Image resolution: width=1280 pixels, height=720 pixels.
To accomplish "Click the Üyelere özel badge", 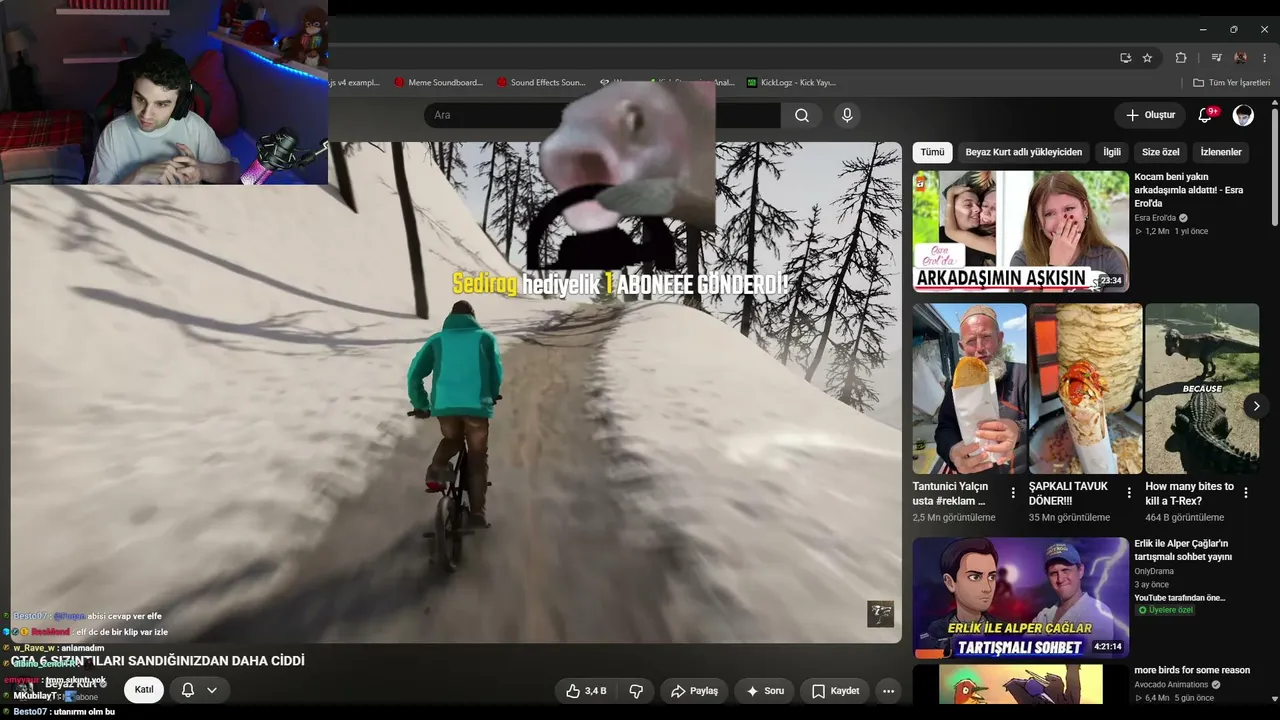I will [1165, 610].
